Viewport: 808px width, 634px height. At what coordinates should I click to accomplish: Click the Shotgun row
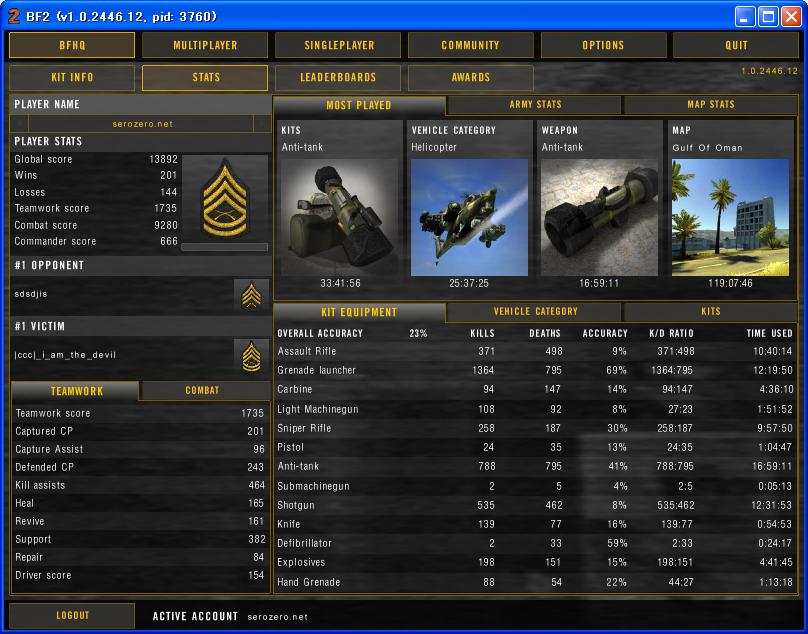click(x=535, y=505)
